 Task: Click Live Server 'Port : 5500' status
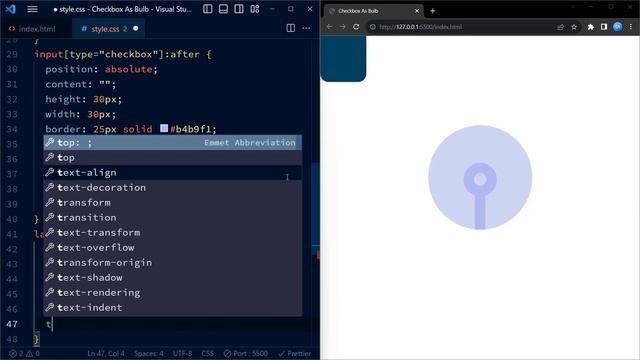[246, 353]
